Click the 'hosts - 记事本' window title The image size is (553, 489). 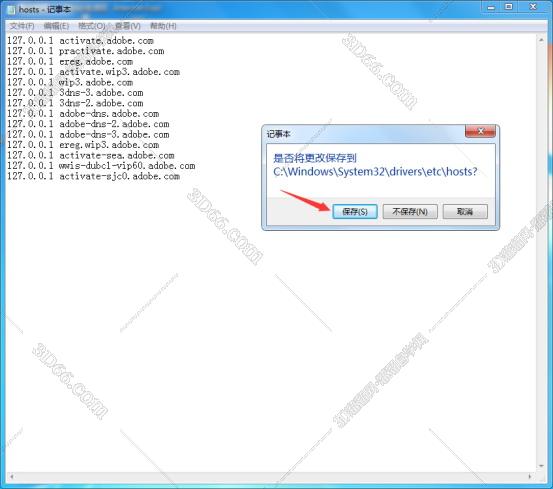coord(44,10)
